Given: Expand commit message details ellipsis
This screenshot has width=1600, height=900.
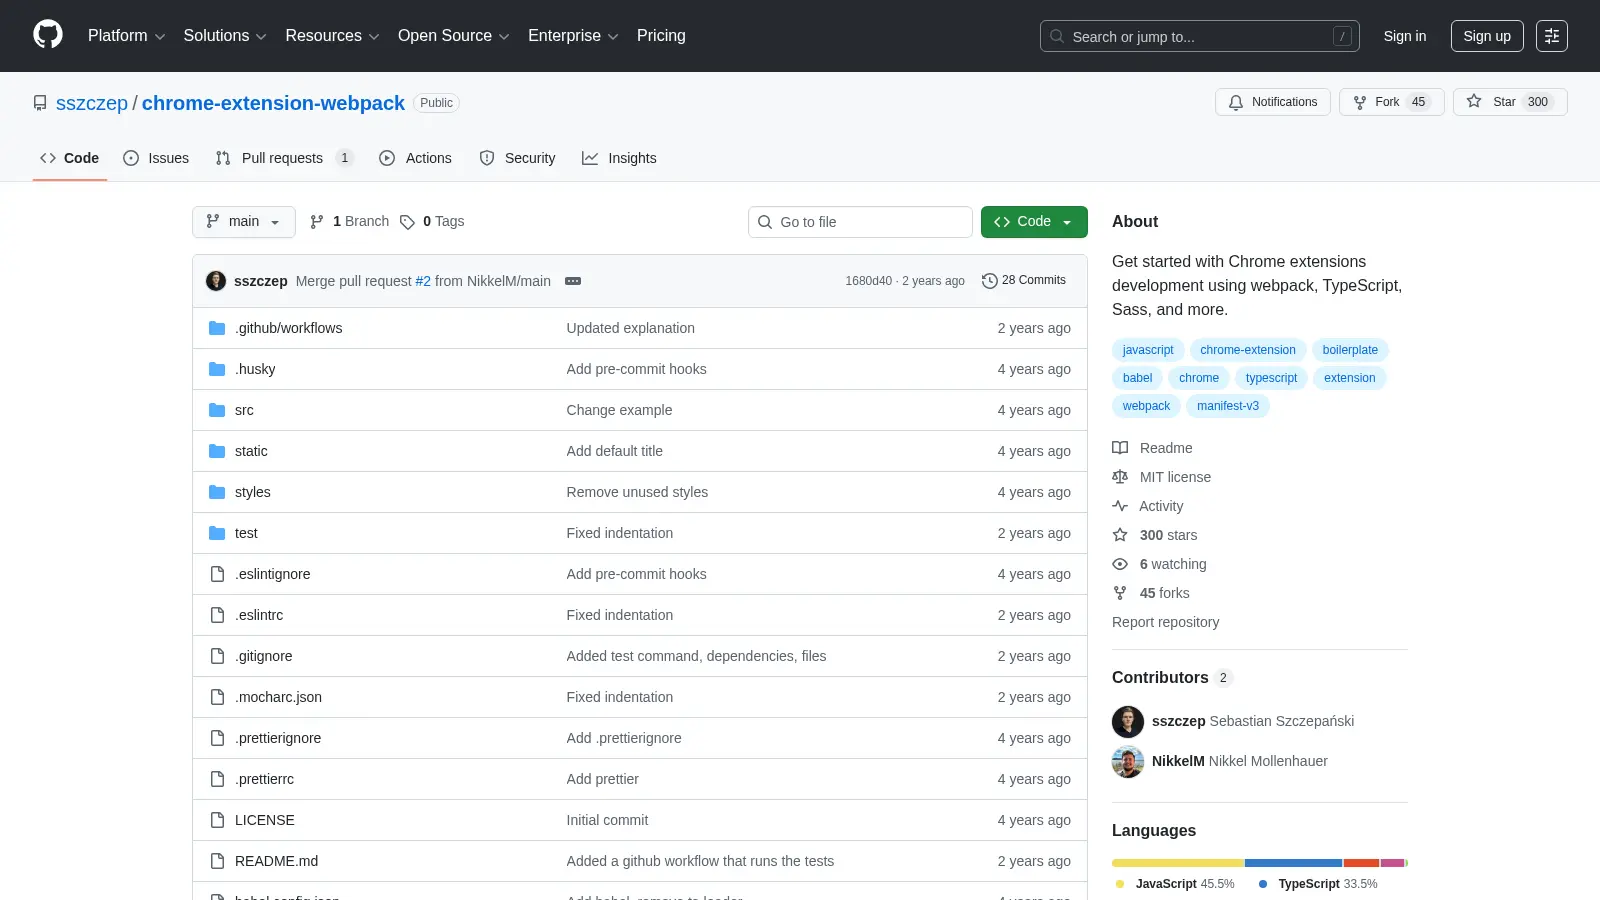Looking at the screenshot, I should coord(573,281).
